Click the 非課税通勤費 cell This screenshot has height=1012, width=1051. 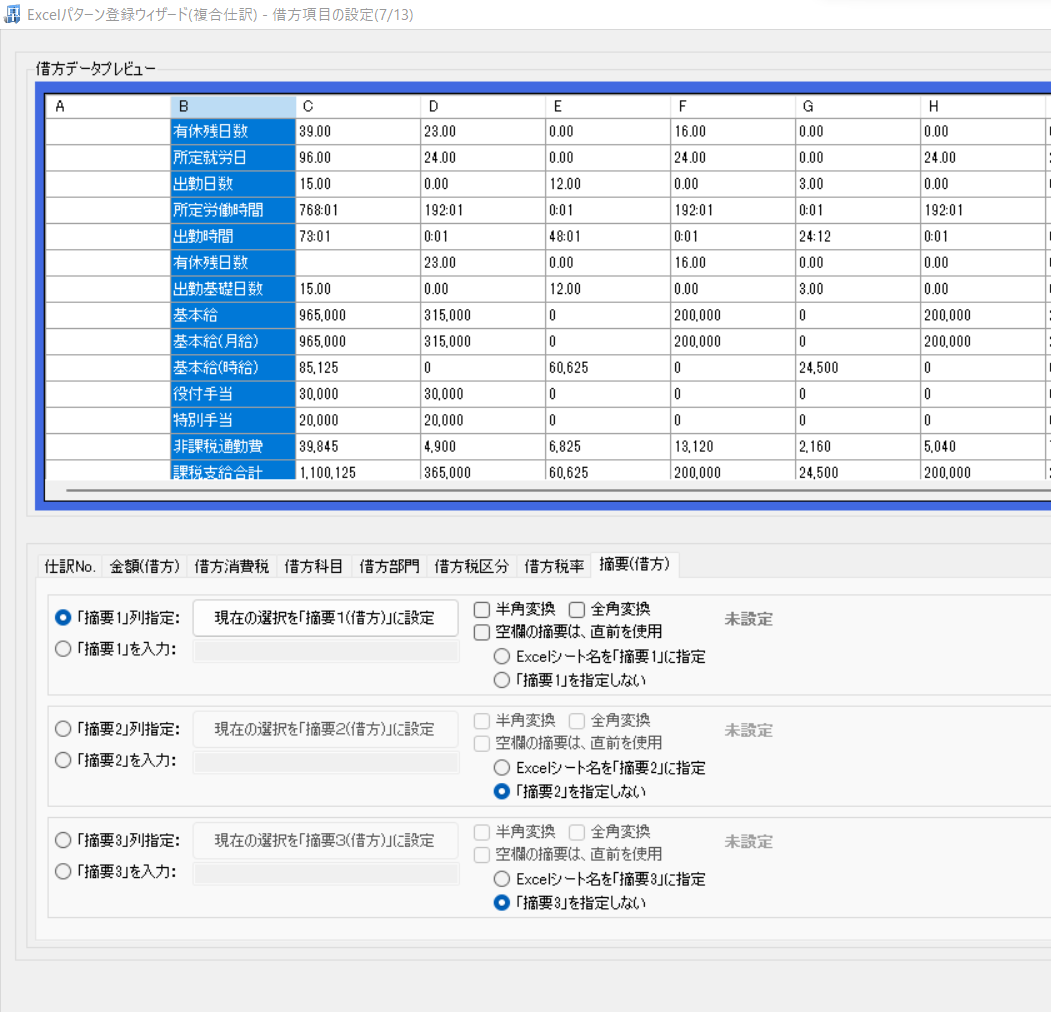pyautogui.click(x=233, y=446)
